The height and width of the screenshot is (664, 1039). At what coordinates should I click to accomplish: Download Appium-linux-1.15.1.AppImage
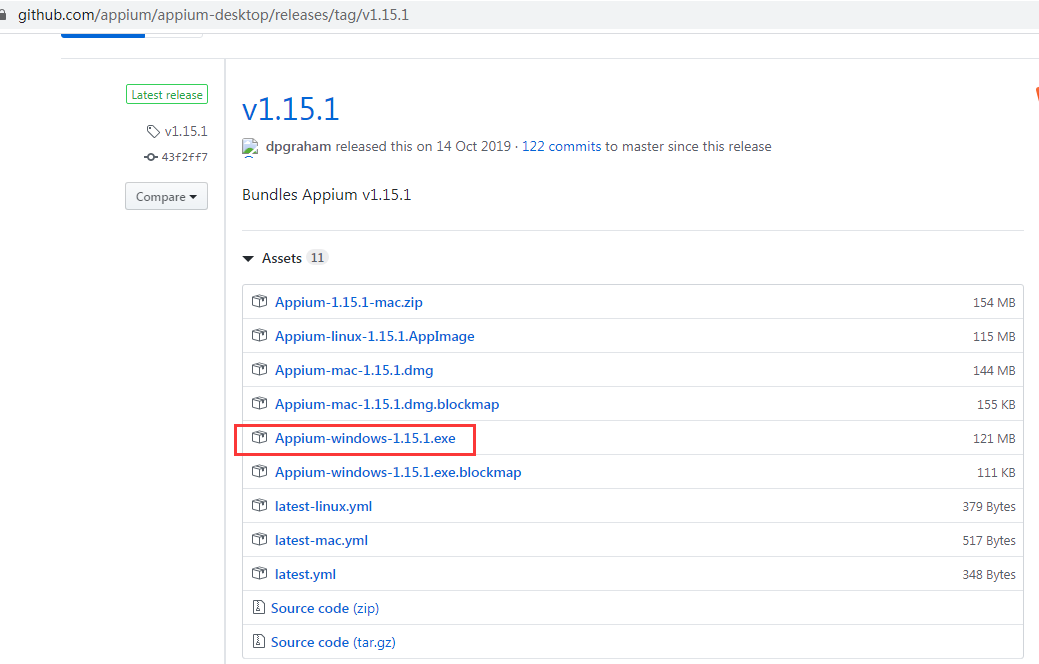coord(374,336)
